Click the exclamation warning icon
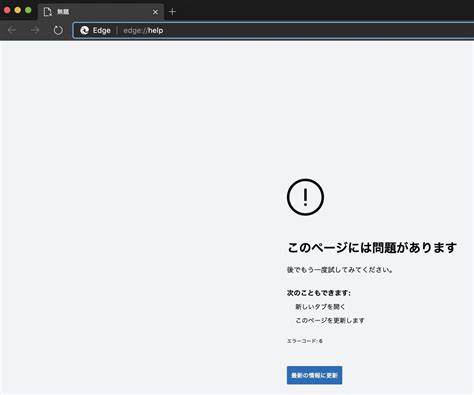 [x=305, y=197]
